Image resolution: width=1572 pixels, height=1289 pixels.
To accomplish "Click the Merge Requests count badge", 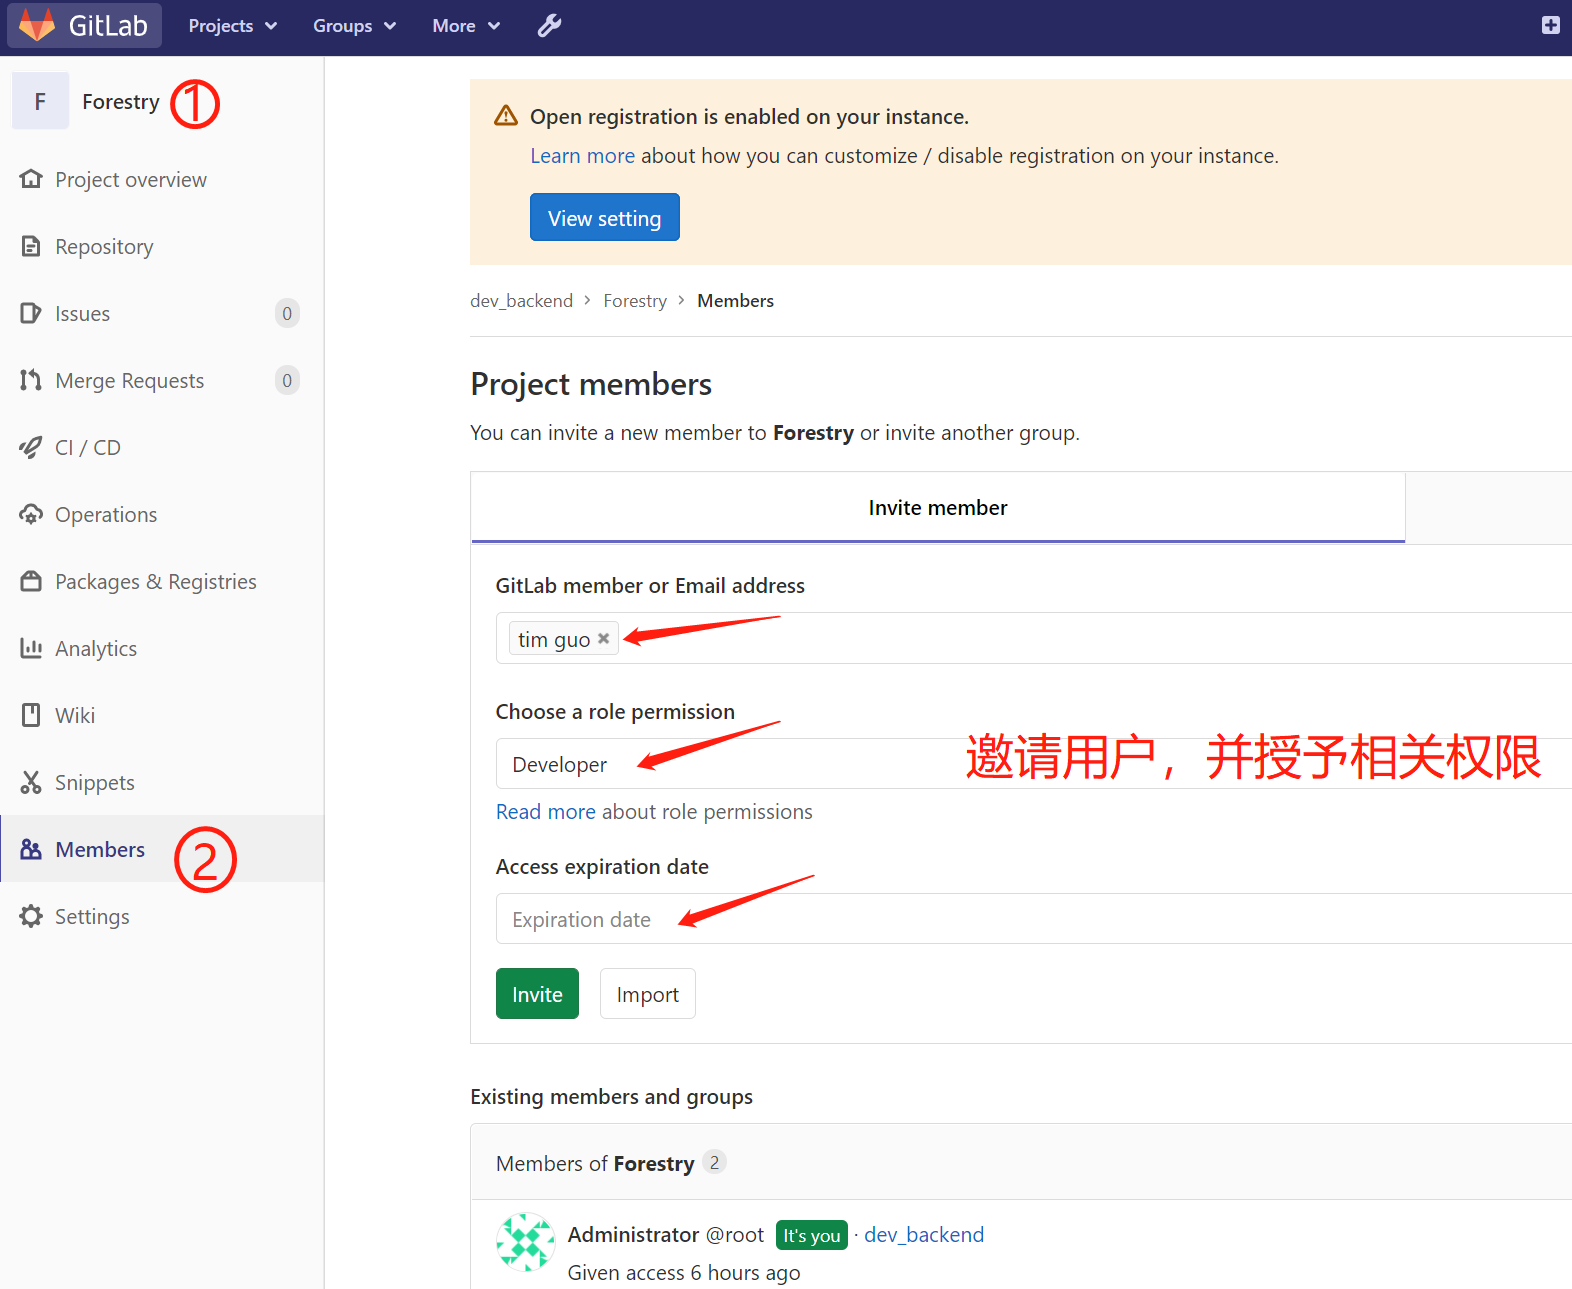I will click(x=287, y=380).
